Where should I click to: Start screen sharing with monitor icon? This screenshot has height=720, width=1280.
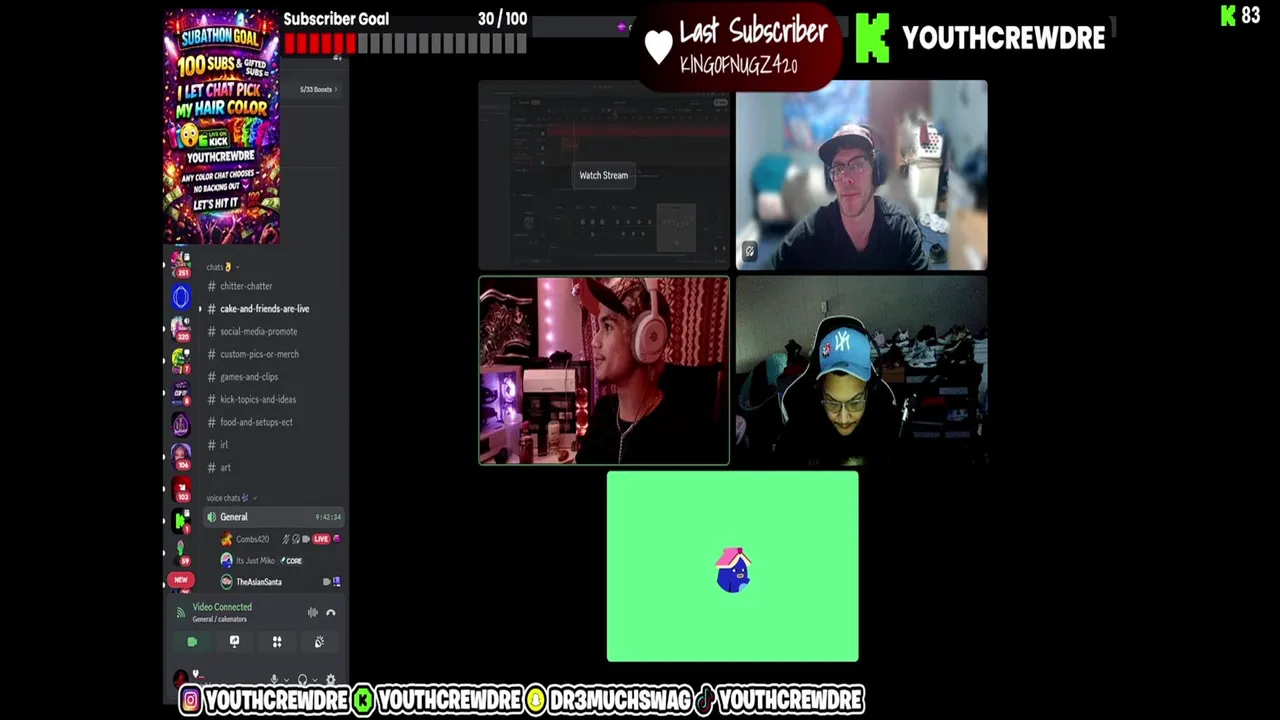(234, 642)
